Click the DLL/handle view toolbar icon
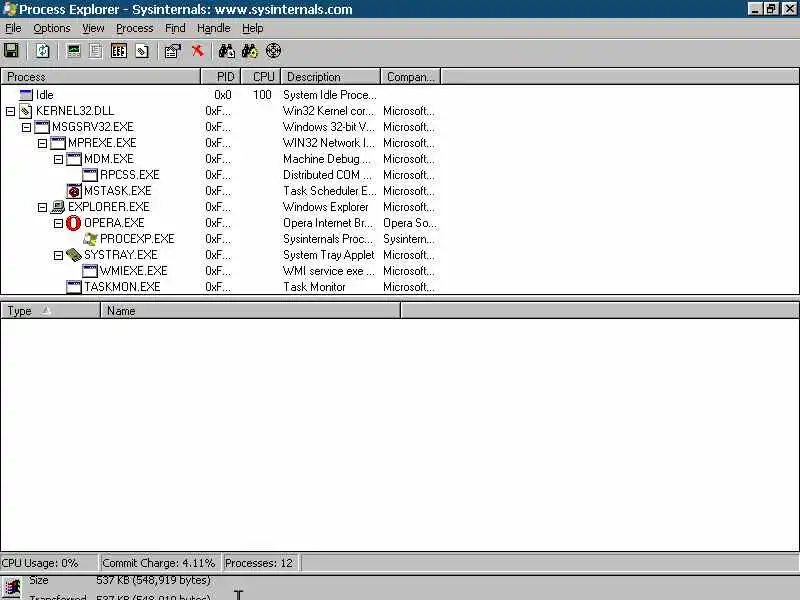This screenshot has height=600, width=800. tap(142, 51)
